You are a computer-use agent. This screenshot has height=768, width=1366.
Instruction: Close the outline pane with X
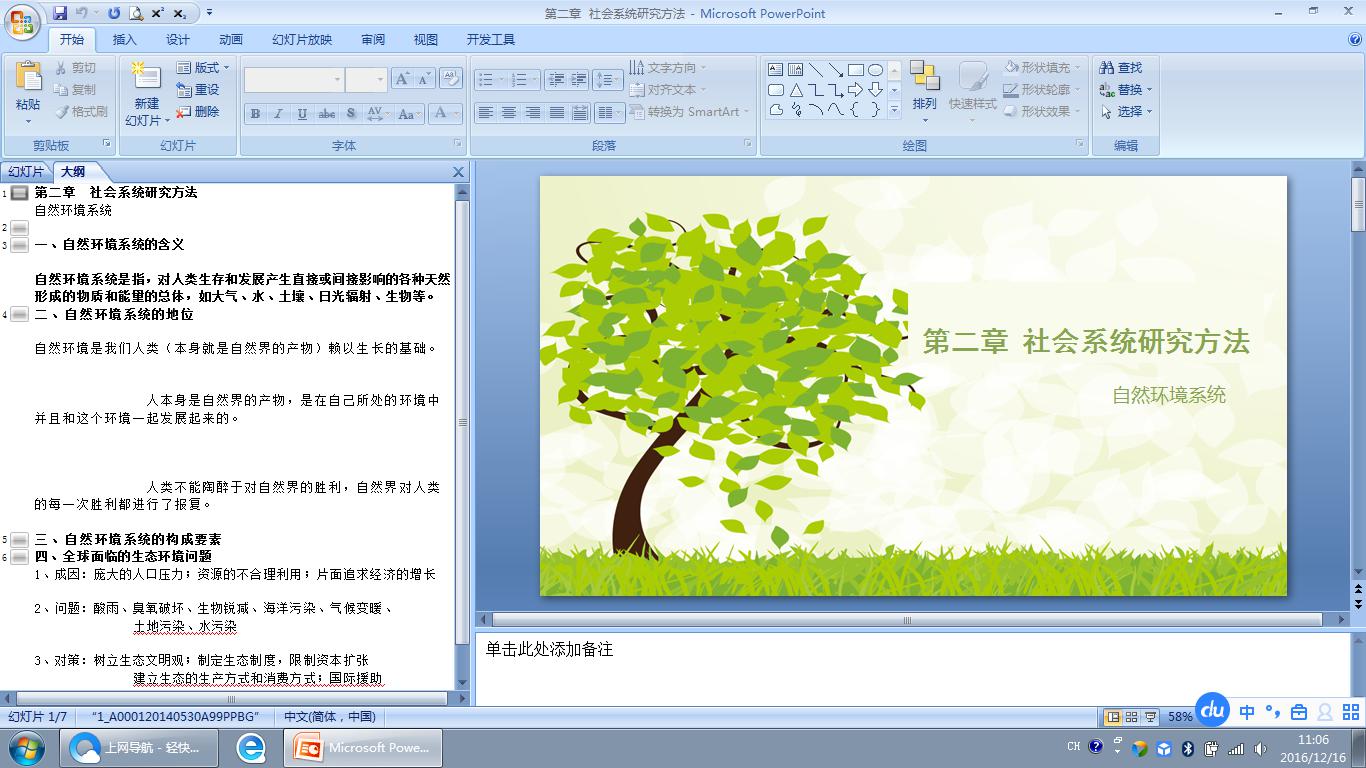point(459,172)
